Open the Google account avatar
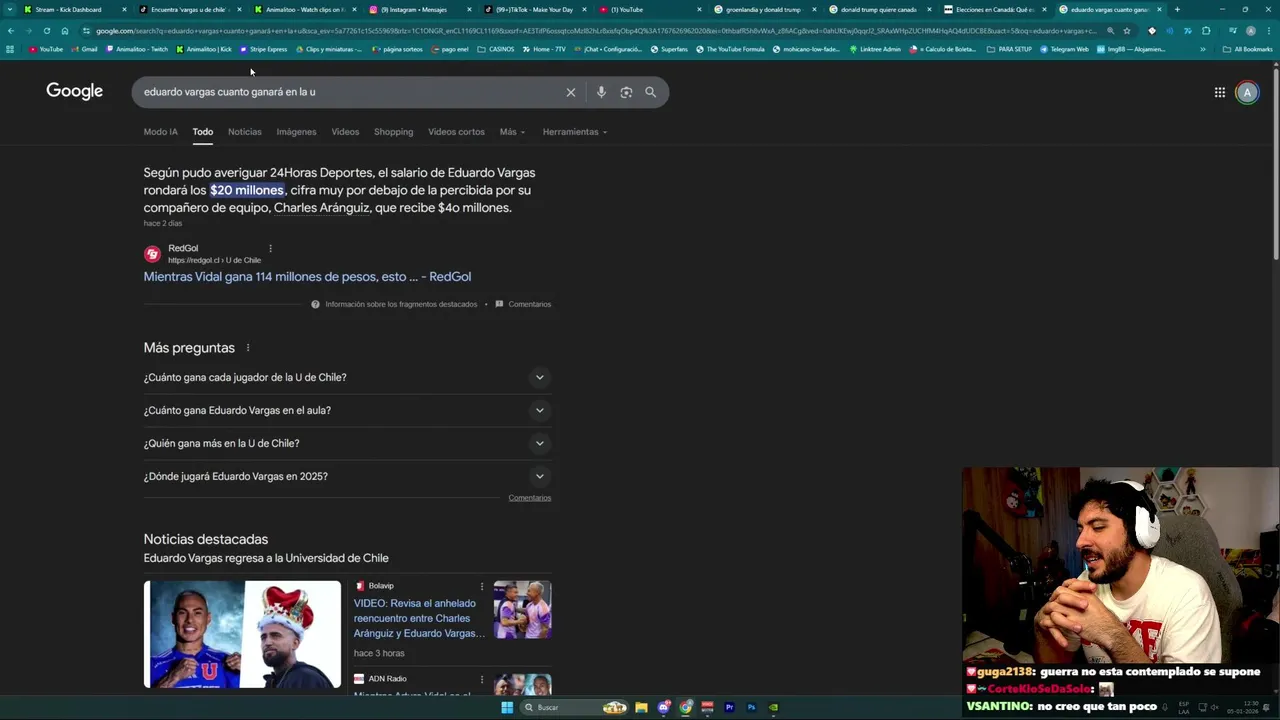Screen dimensions: 1280x720 pos(1247,92)
